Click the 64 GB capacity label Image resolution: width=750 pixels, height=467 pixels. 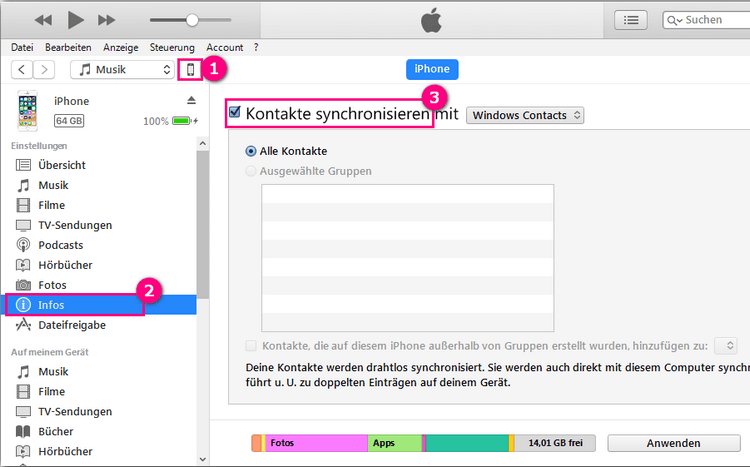[x=69, y=121]
